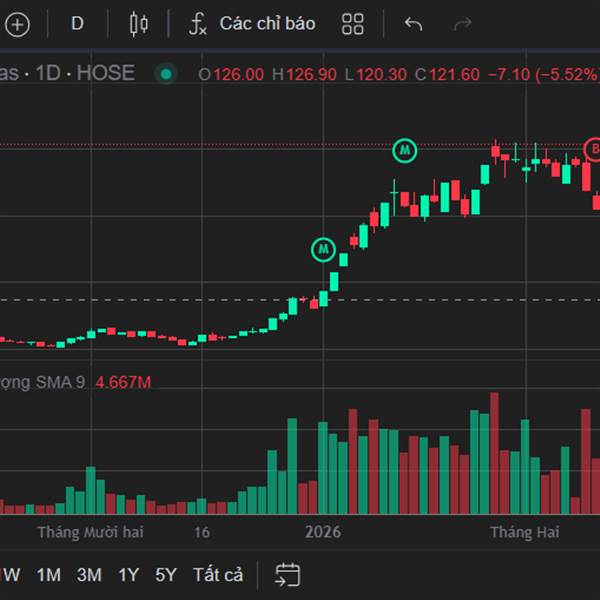This screenshot has width=600, height=600.
Task: Click the red B marker at right edge
Action: (x=593, y=149)
